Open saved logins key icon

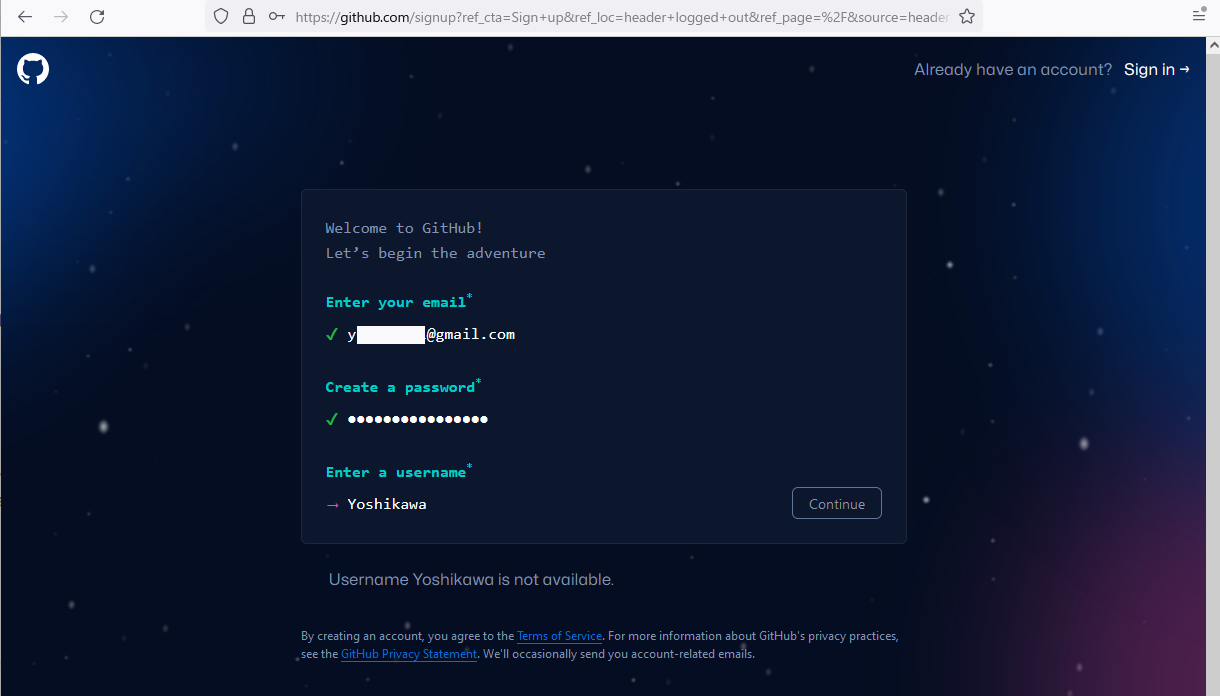coord(277,16)
